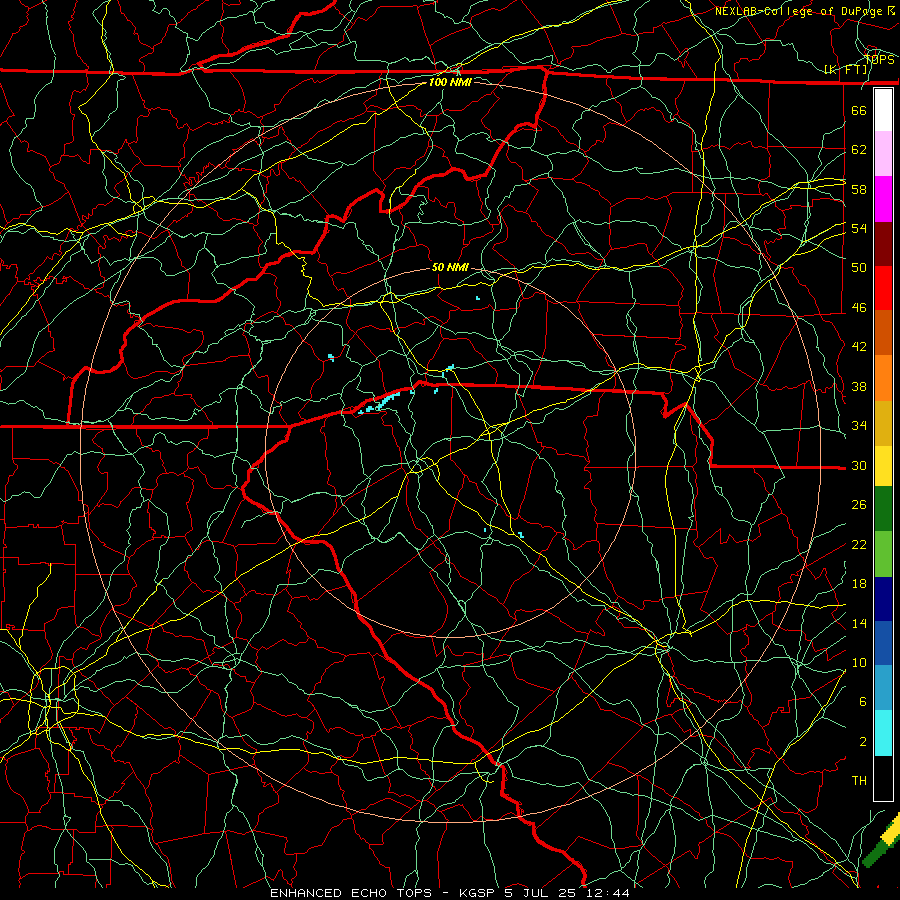Click the white swatch on the tops scale
900x900 pixels.
[x=883, y=110]
